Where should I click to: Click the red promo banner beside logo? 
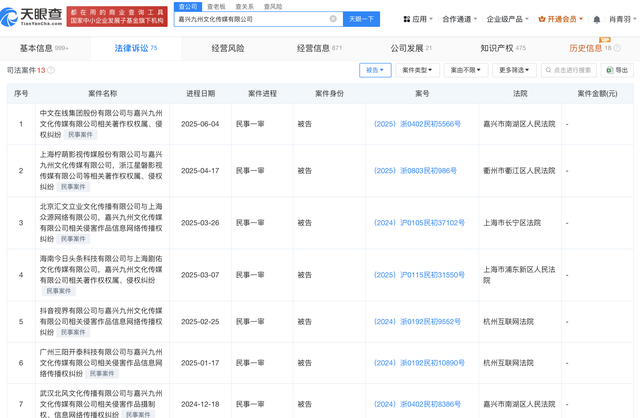117,16
